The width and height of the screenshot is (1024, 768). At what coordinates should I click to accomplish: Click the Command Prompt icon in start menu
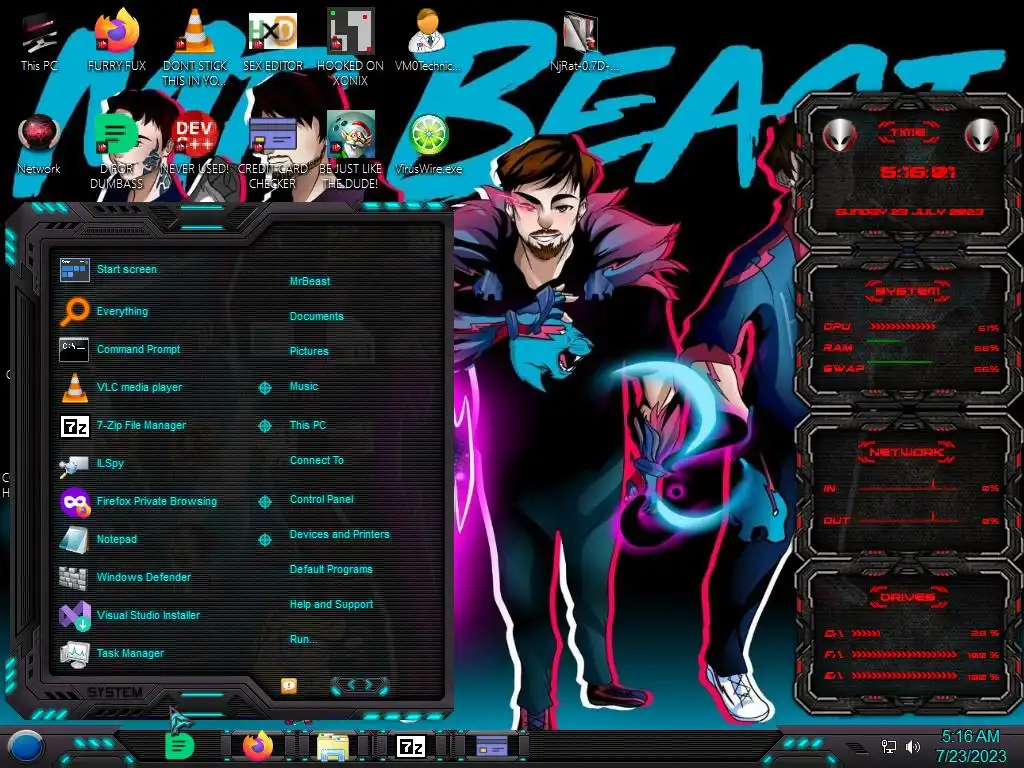pos(74,349)
